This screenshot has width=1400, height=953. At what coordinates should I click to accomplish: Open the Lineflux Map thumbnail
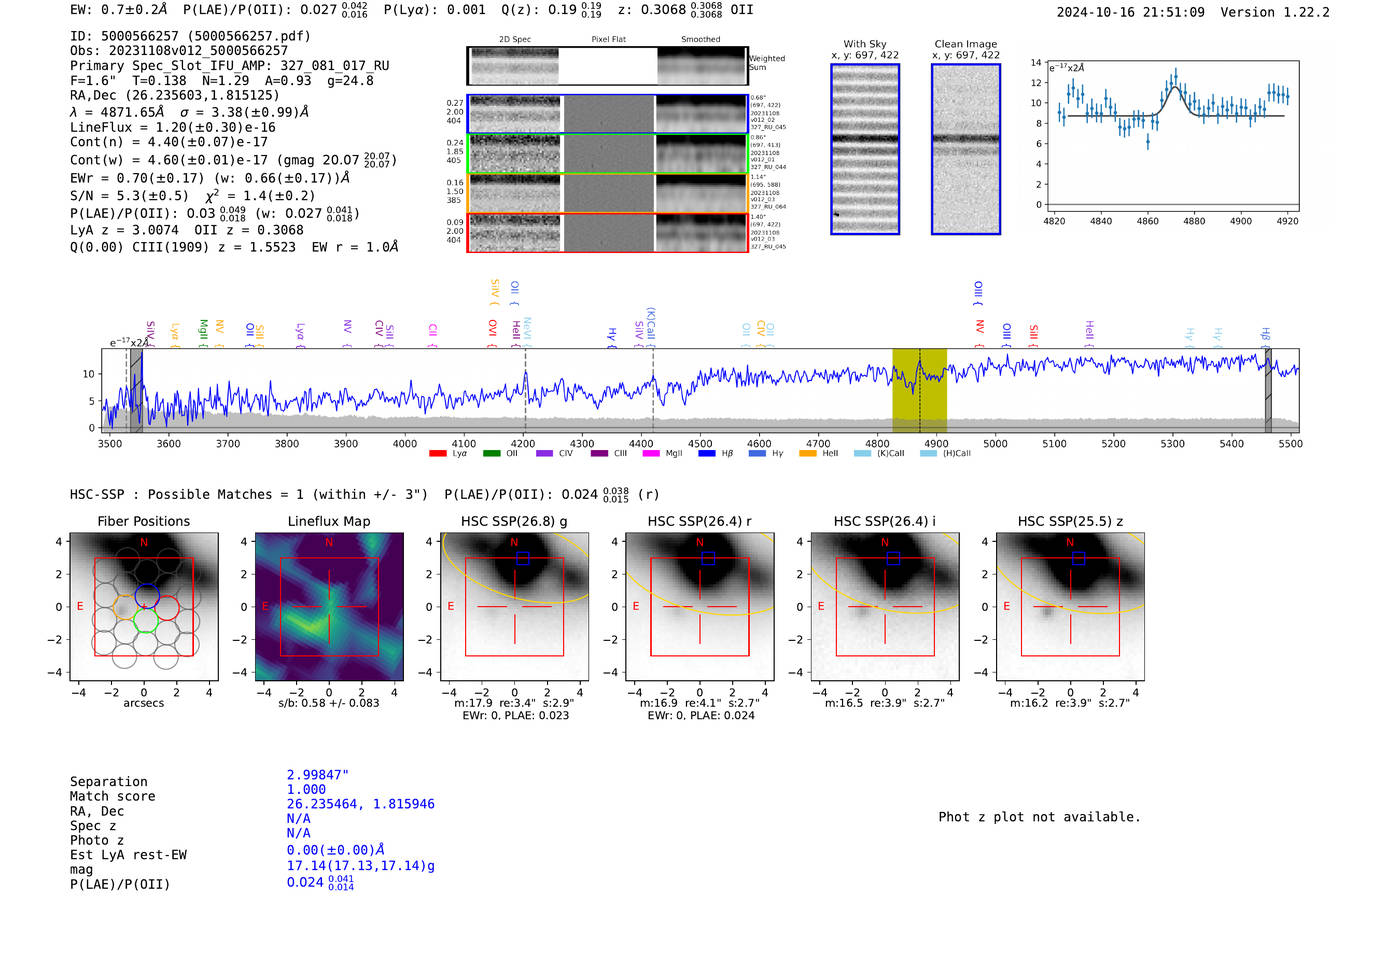(x=329, y=607)
